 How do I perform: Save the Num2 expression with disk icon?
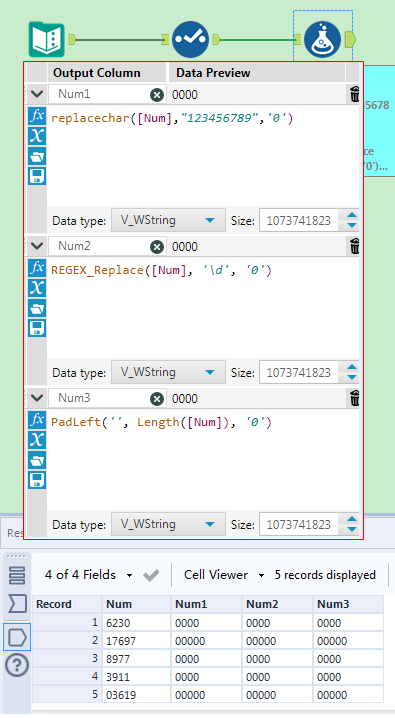click(37, 328)
